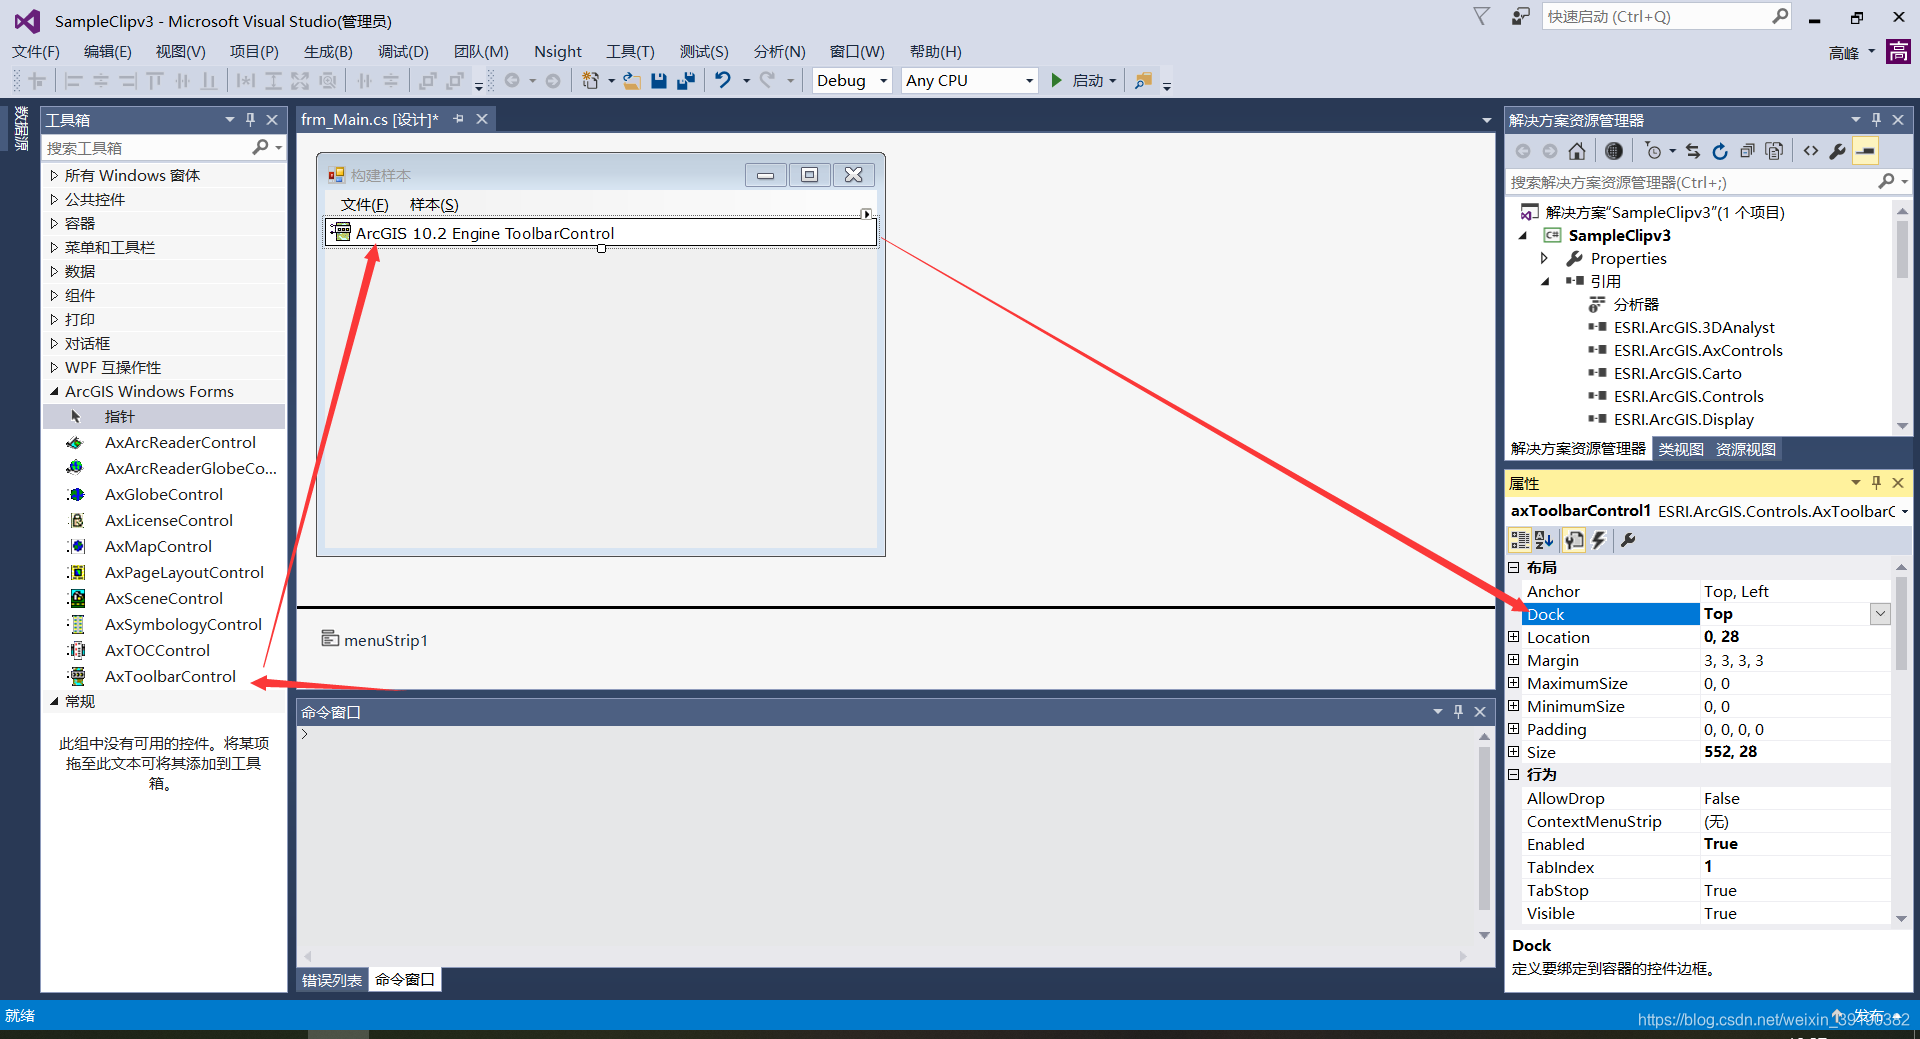Click the Collapse All icon in Solution Explorer

coord(1747,151)
